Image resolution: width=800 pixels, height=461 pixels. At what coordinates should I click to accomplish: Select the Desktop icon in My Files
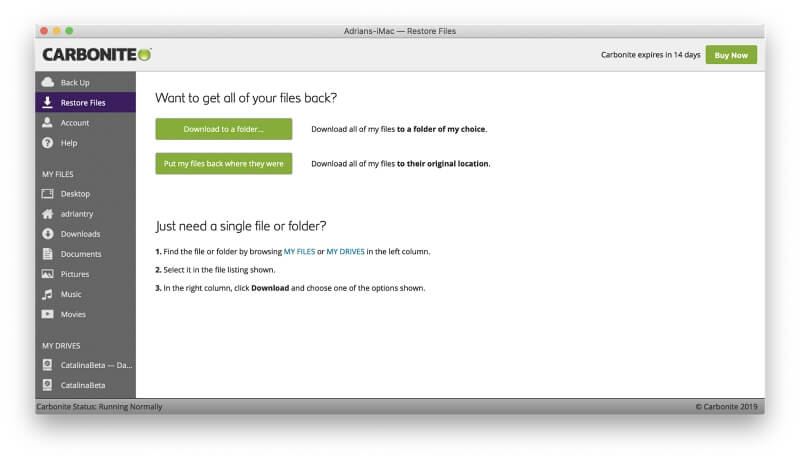(47, 194)
